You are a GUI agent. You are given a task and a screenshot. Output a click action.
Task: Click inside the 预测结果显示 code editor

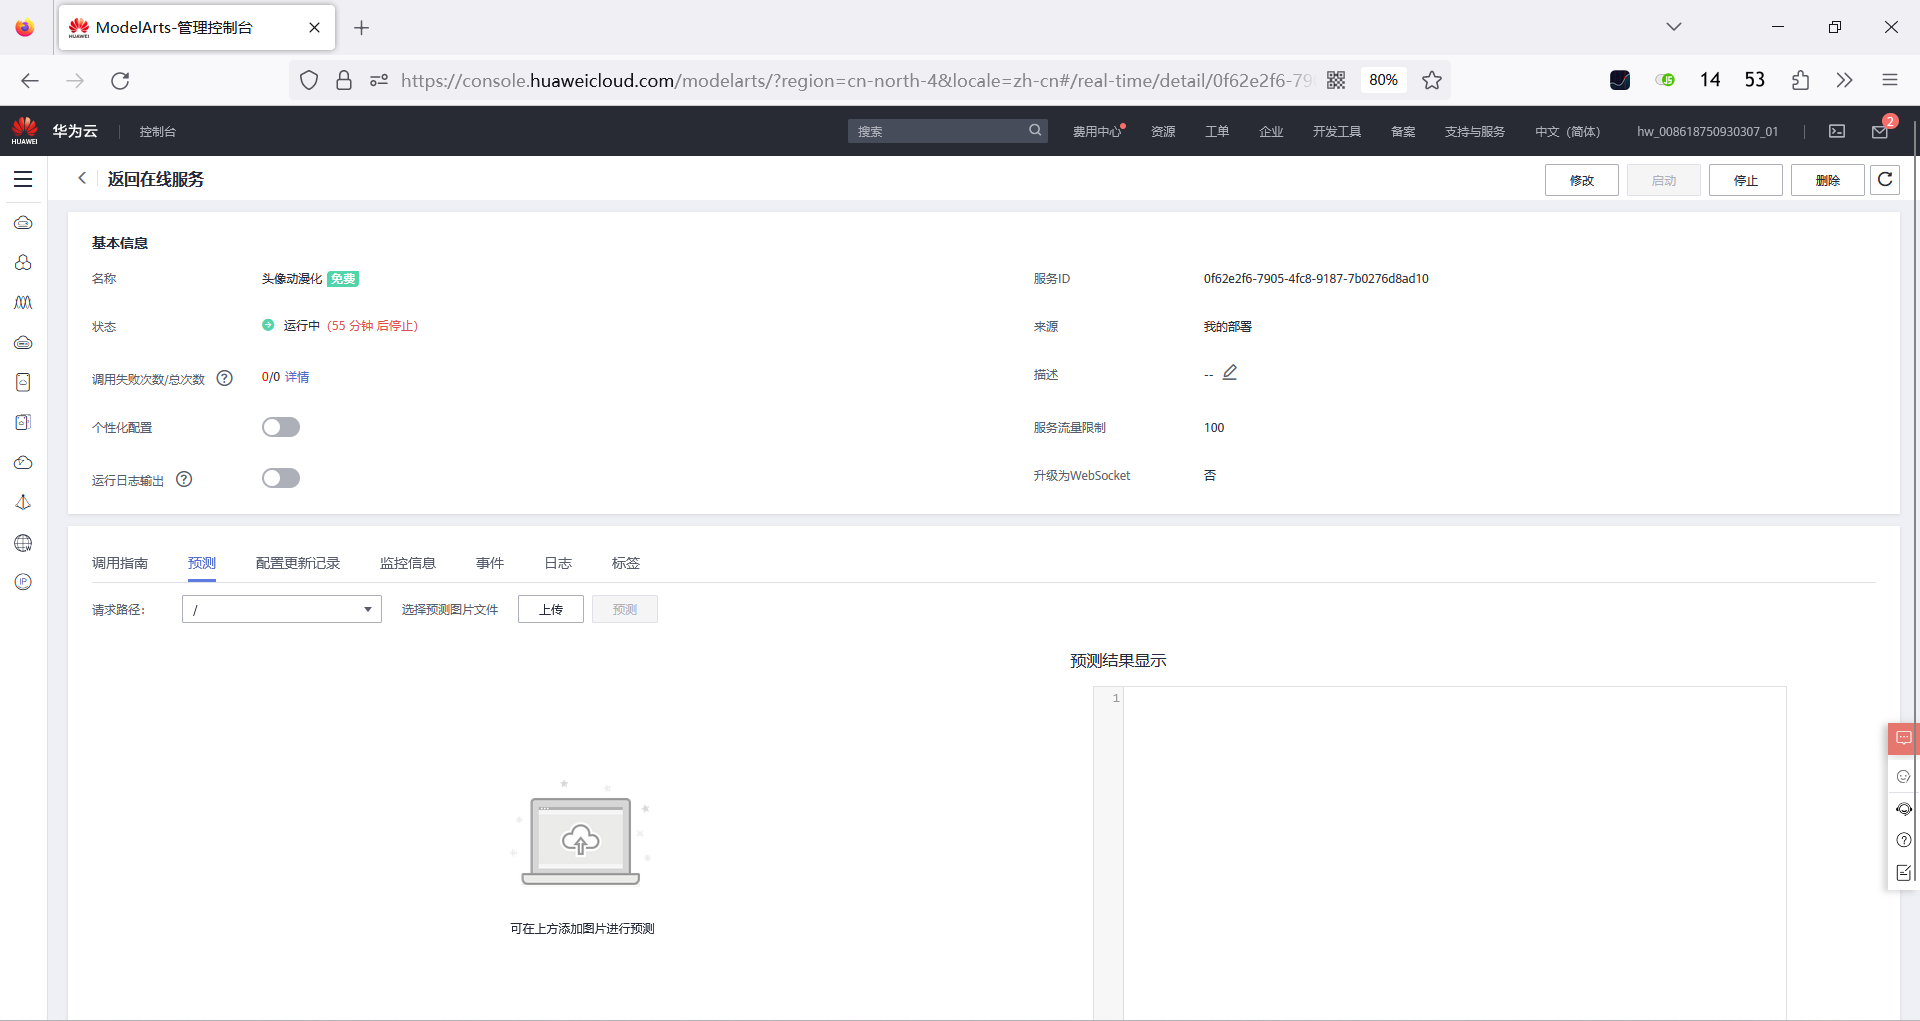(x=1454, y=852)
